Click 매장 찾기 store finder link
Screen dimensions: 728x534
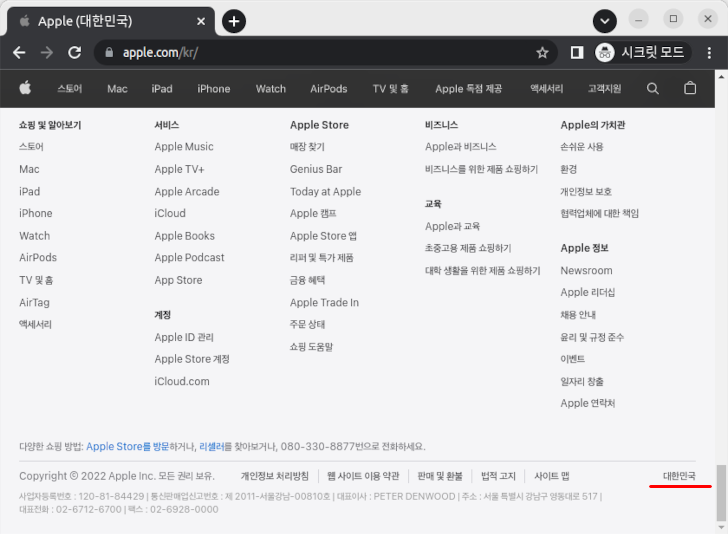[x=307, y=147]
